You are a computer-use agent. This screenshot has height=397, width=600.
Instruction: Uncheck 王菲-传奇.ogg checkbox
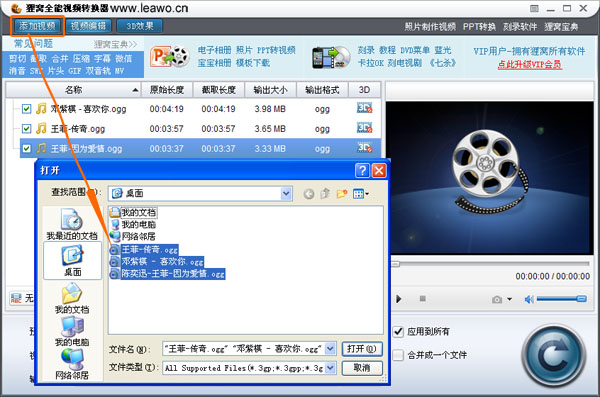point(26,129)
